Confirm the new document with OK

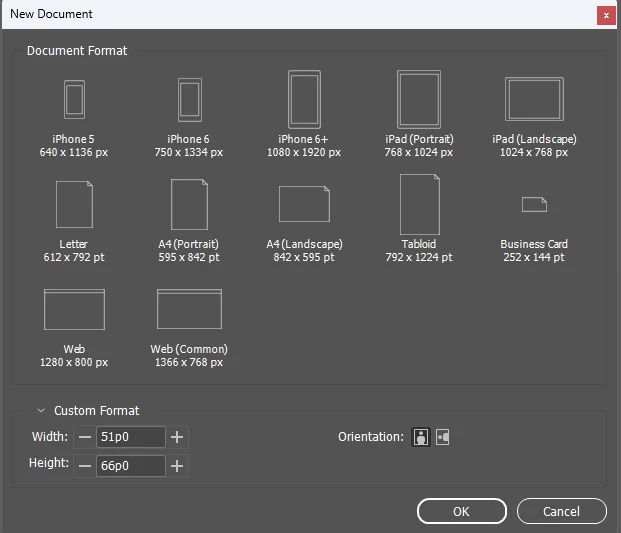click(462, 511)
